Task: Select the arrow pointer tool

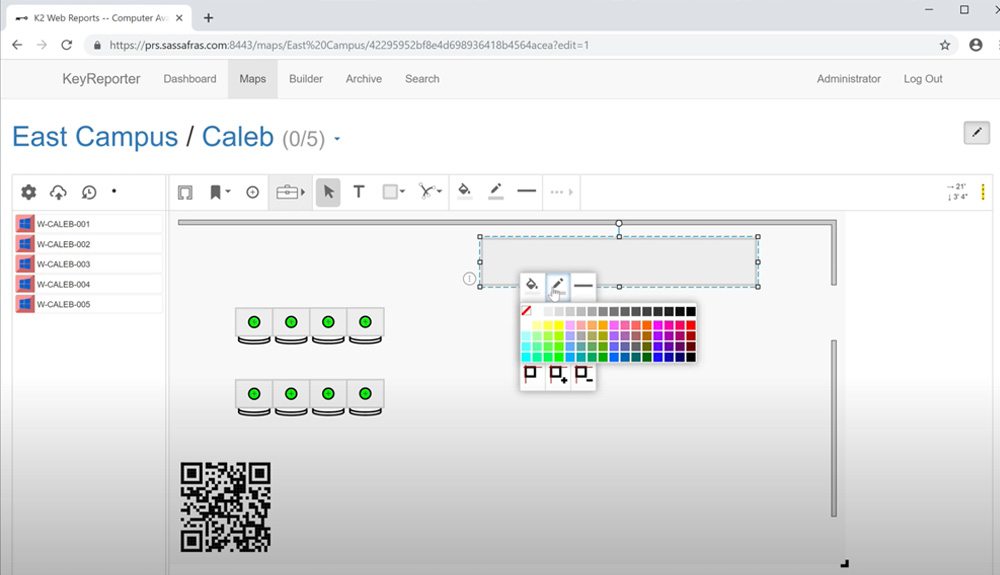Action: (x=328, y=192)
